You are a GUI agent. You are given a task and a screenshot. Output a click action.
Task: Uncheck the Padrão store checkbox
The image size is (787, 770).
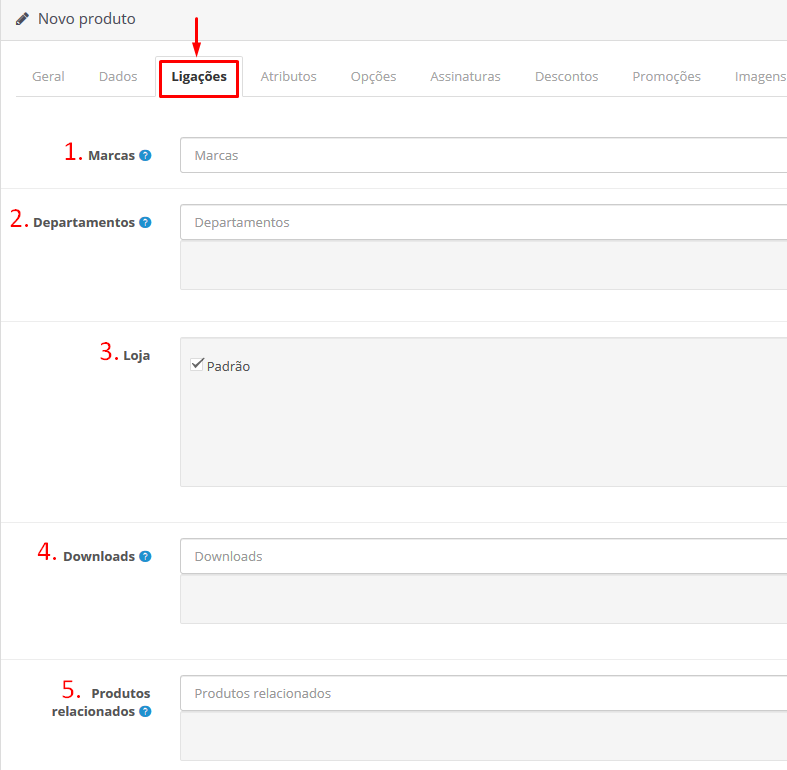[197, 365]
